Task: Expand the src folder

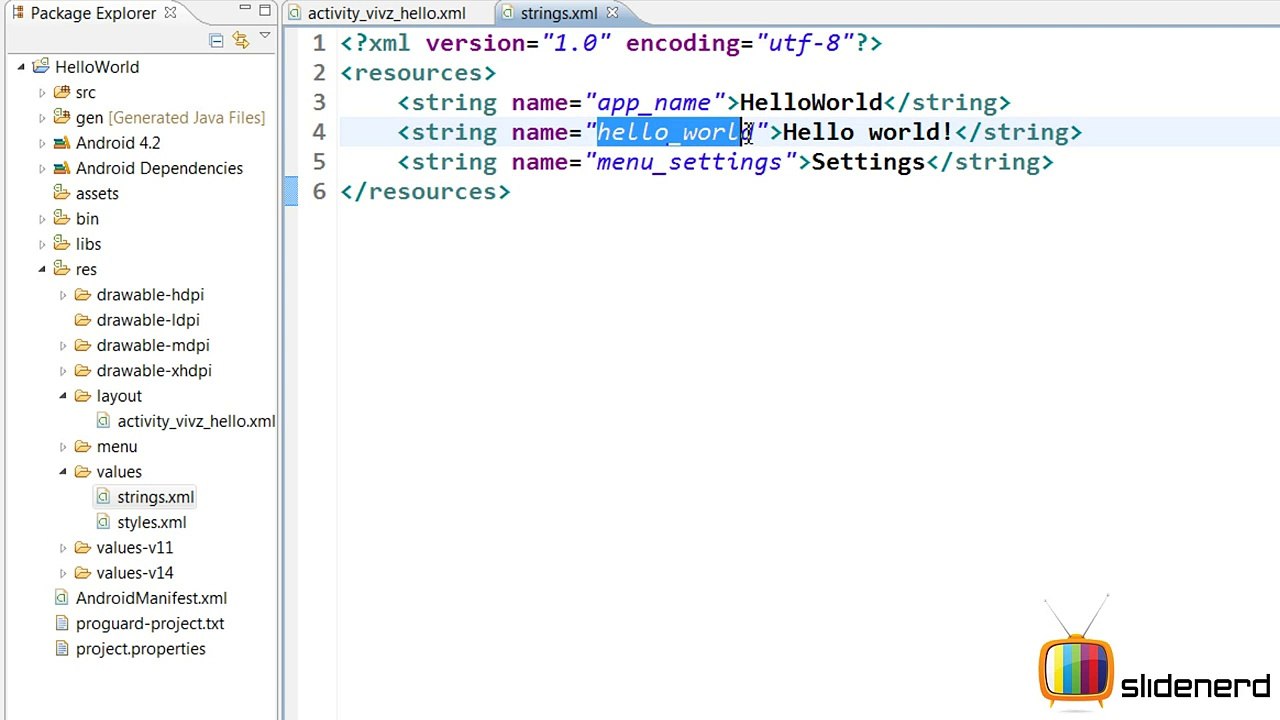Action: click(42, 93)
